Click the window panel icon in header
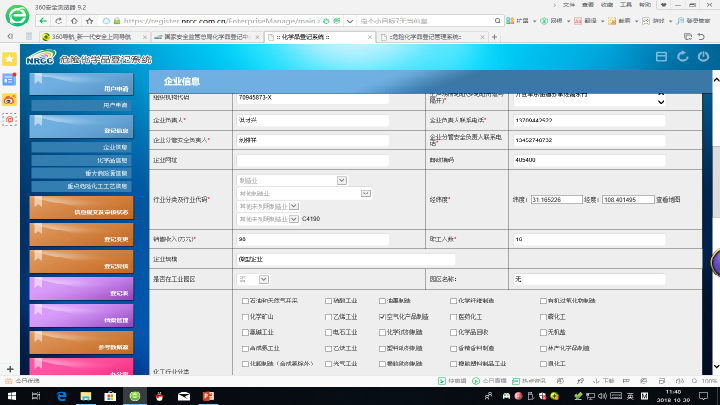 tap(660, 57)
